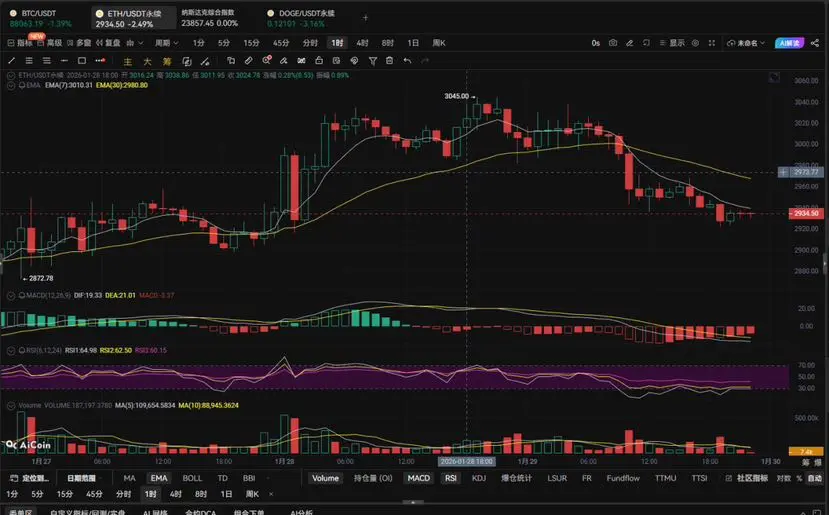Toggle 对数 logarithmic scale
This screenshot has width=829, height=515.
click(784, 478)
